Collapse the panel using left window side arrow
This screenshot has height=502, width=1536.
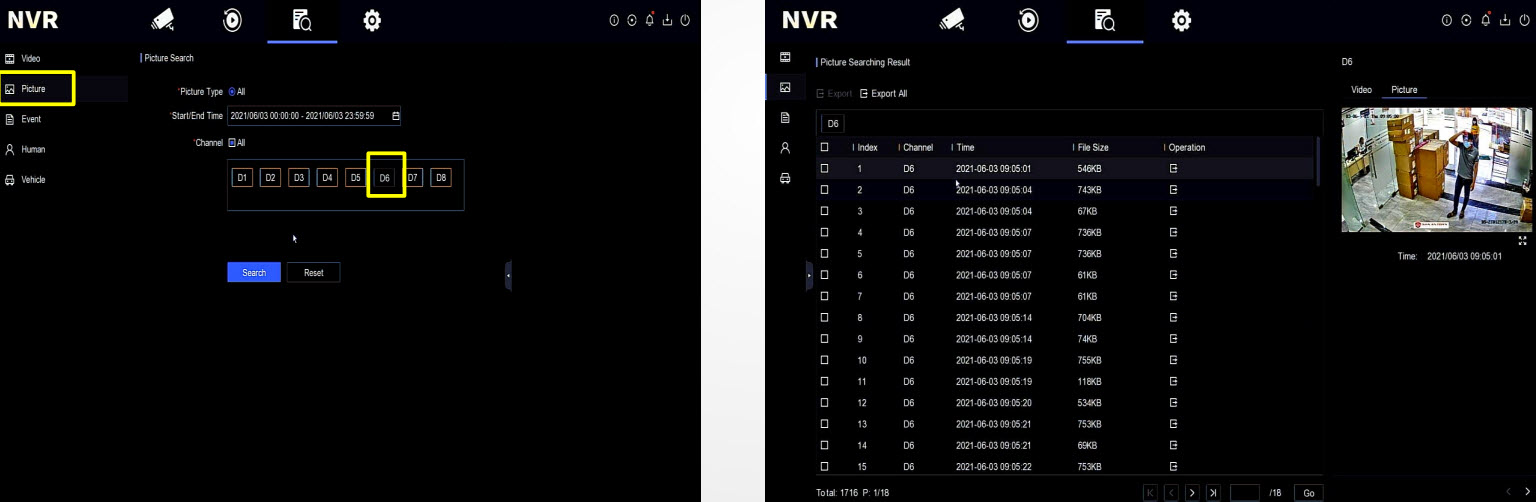point(508,275)
